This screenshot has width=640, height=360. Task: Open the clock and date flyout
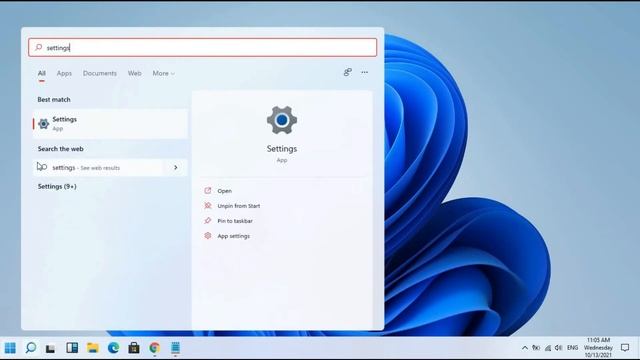pyautogui.click(x=598, y=348)
